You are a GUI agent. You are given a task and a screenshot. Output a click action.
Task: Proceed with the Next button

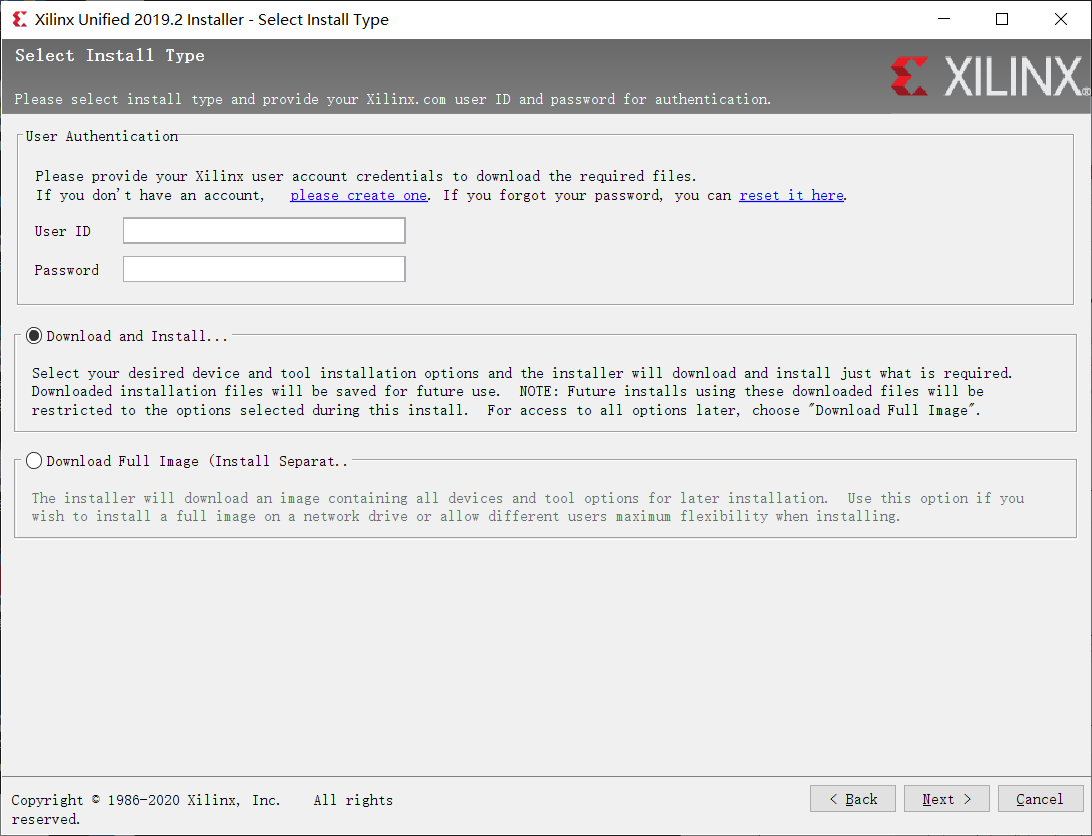click(x=946, y=799)
